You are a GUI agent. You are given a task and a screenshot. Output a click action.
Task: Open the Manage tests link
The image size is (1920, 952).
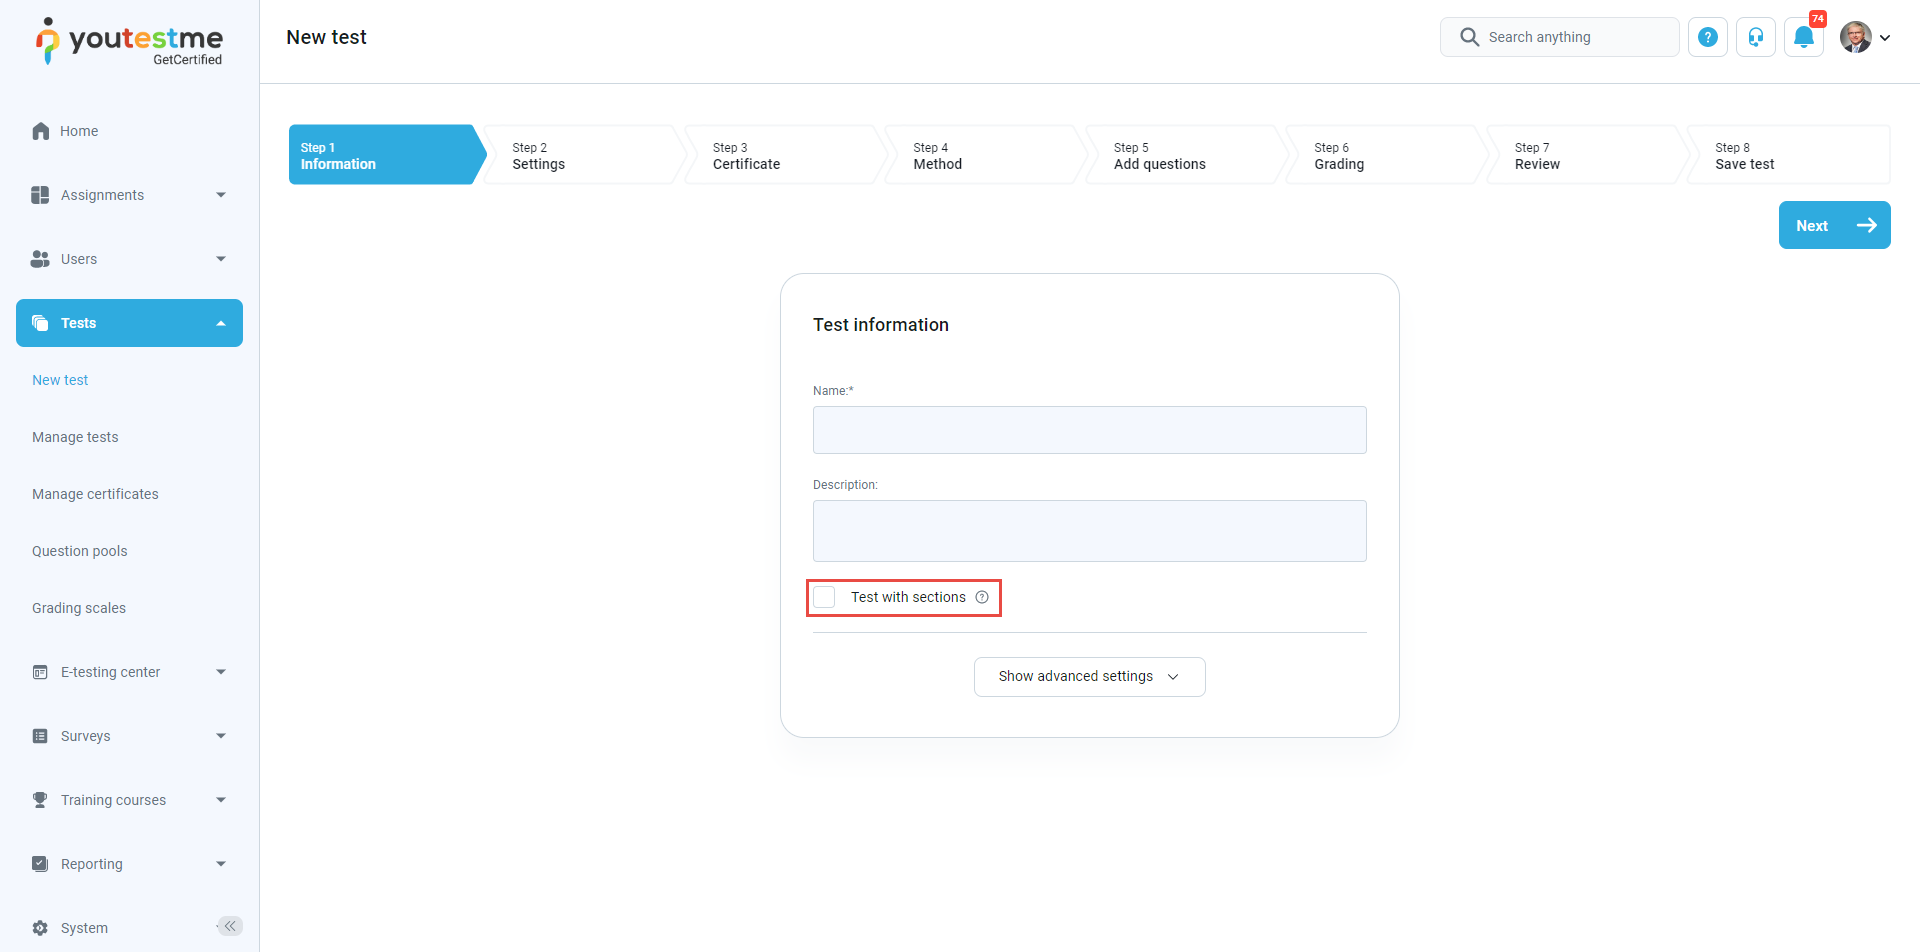75,437
